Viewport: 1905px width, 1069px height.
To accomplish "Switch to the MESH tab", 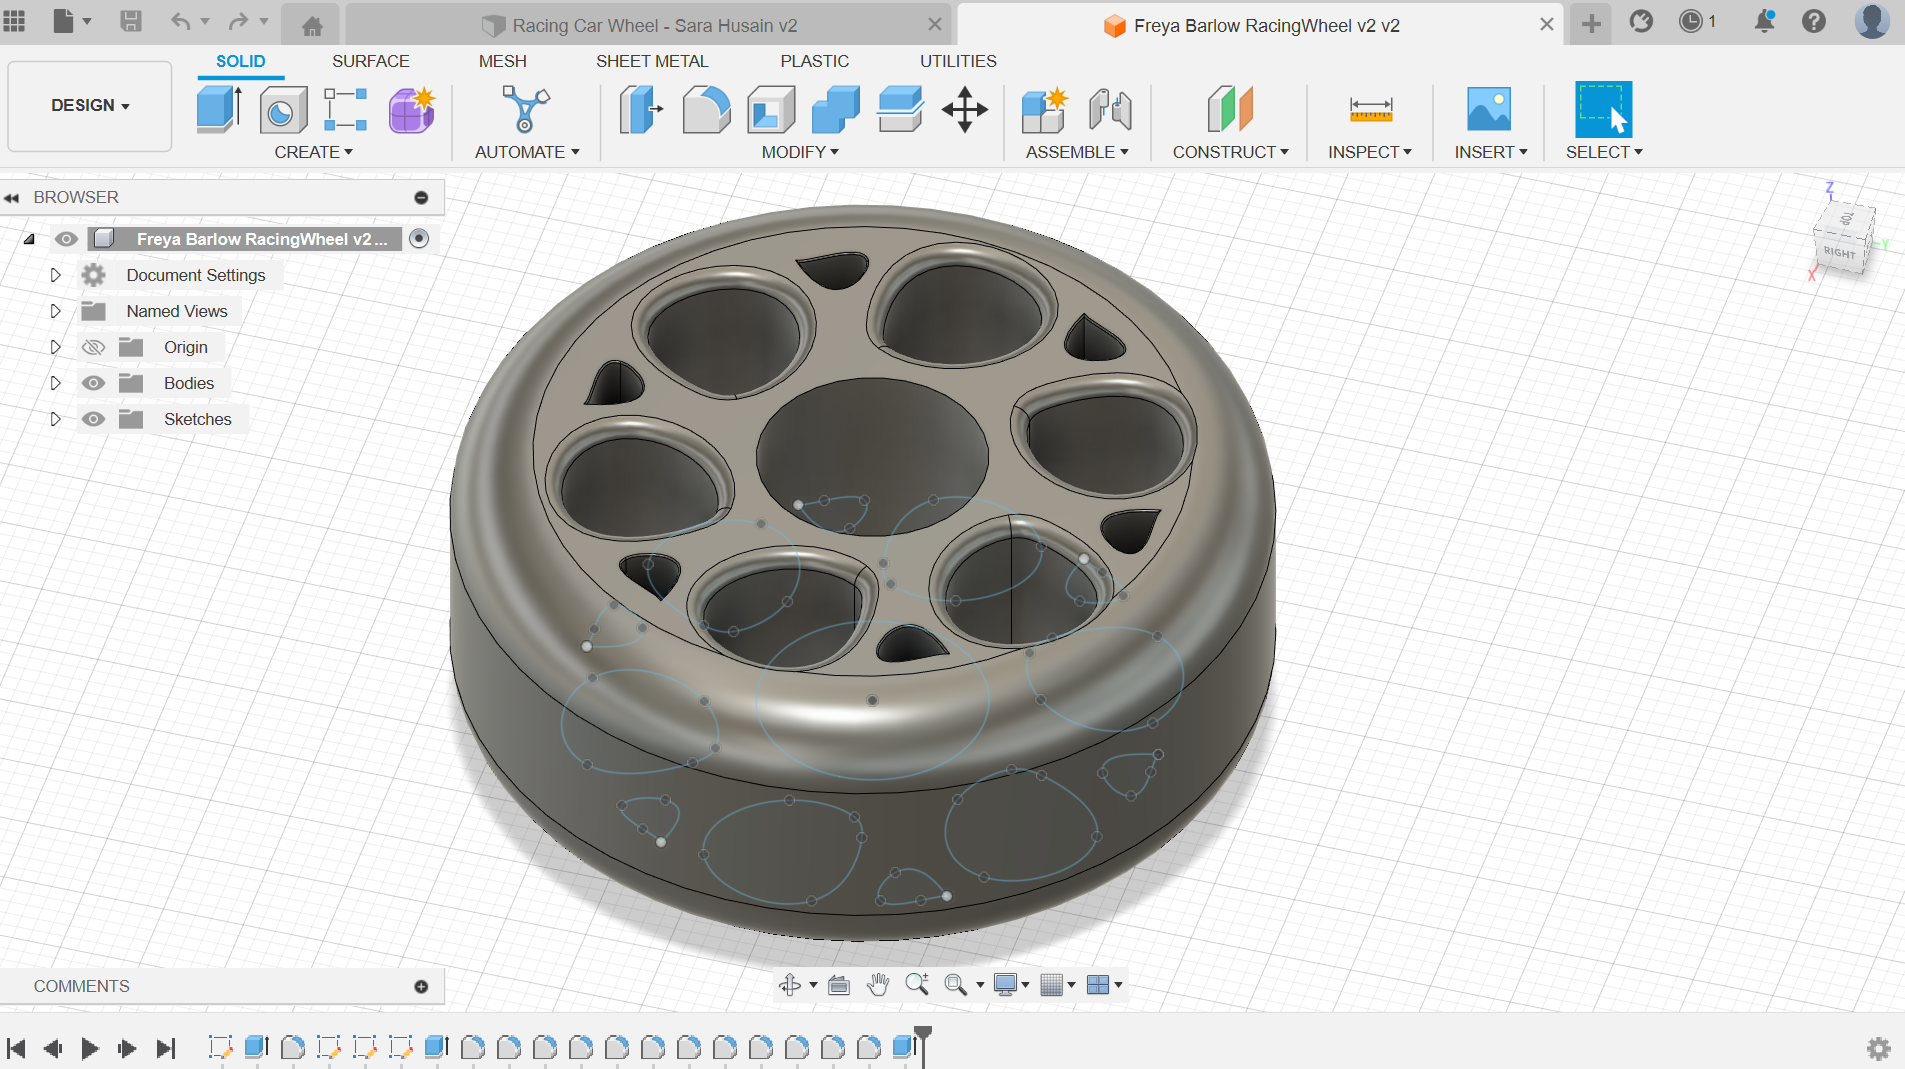I will [502, 61].
